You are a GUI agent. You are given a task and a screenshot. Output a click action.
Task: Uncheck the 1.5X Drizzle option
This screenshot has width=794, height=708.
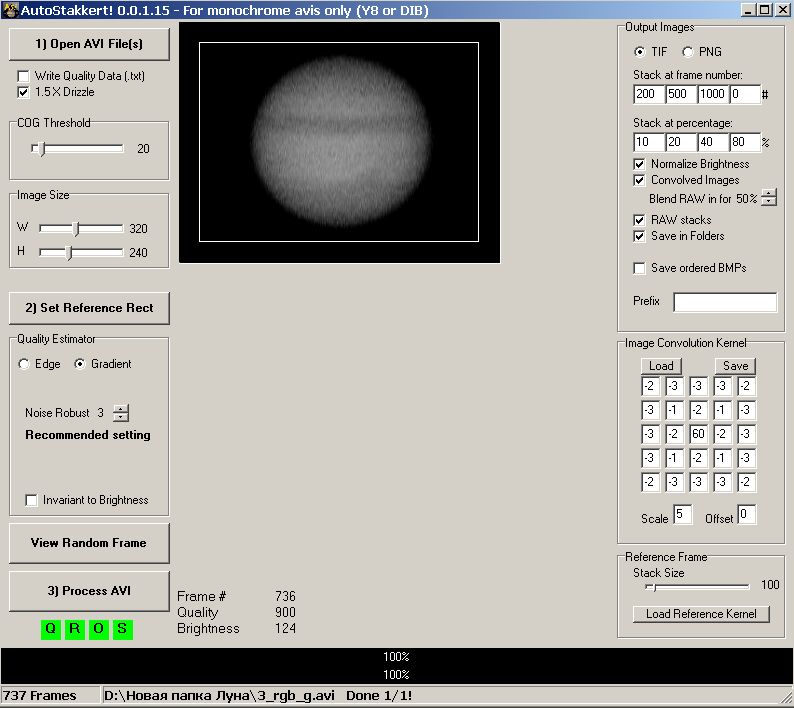click(x=24, y=92)
